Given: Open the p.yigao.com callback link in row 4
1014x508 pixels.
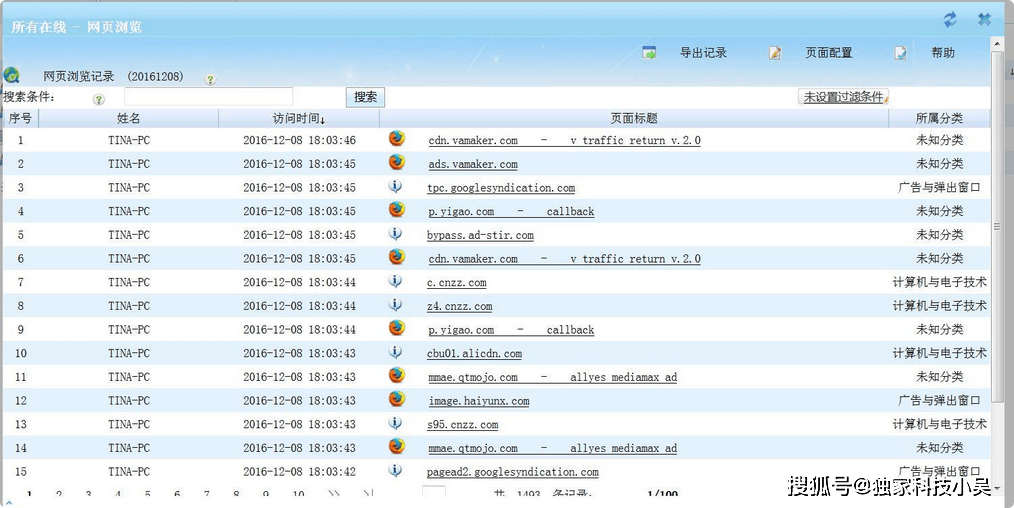Looking at the screenshot, I should coord(511,211).
